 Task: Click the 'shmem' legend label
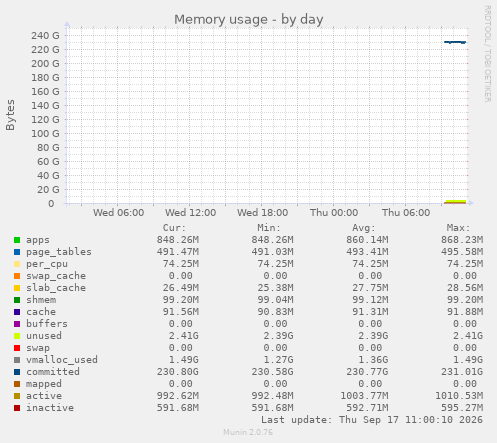[41, 300]
